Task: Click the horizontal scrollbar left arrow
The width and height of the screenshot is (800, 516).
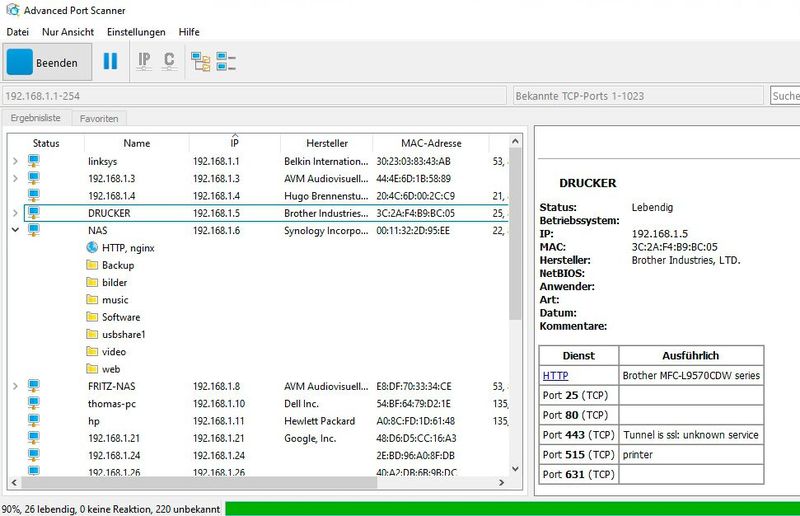Action: [14, 482]
